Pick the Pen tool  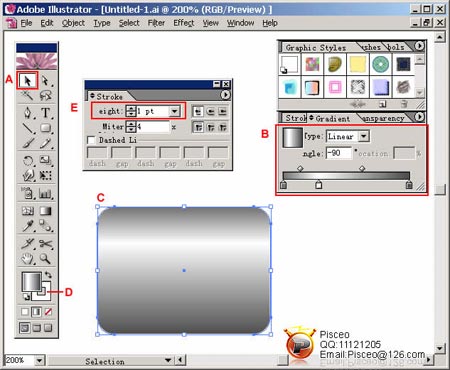click(27, 113)
